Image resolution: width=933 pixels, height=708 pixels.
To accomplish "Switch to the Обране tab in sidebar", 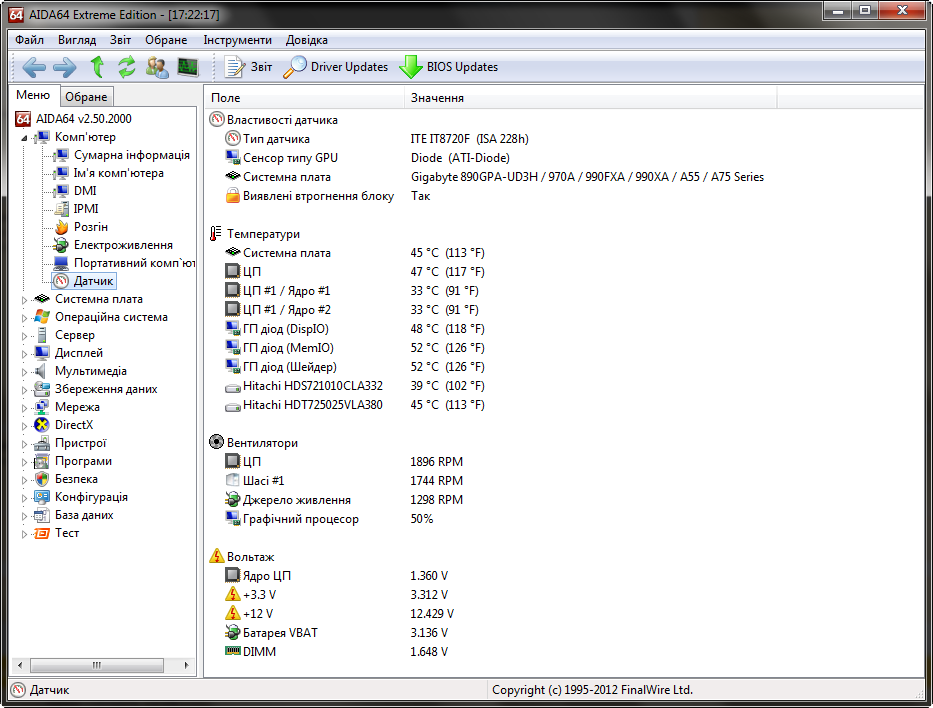I will (86, 96).
